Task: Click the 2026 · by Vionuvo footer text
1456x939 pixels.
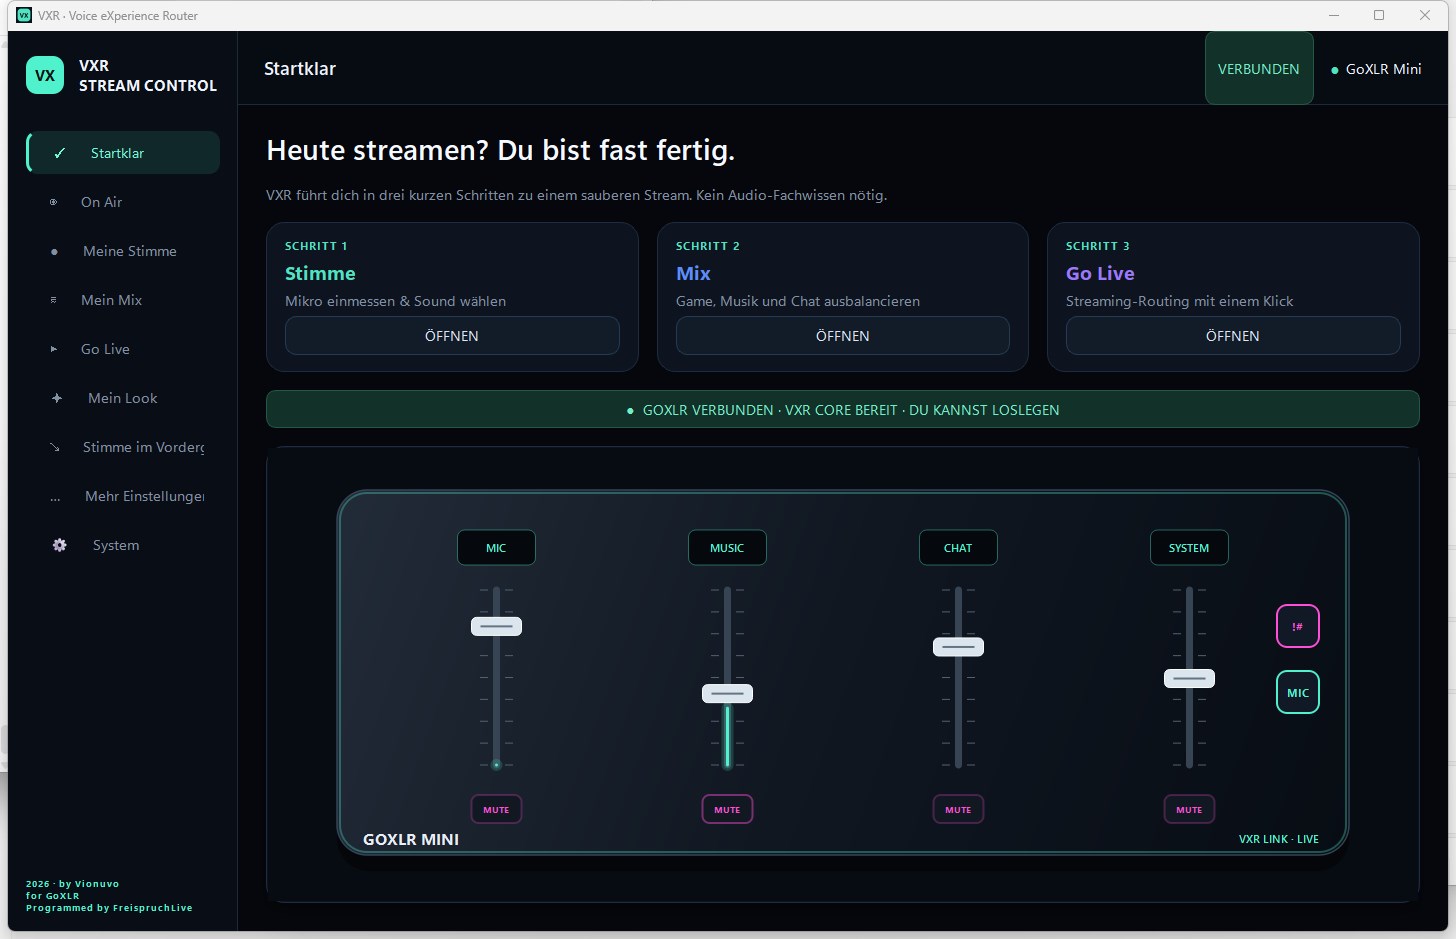Action: click(x=72, y=884)
